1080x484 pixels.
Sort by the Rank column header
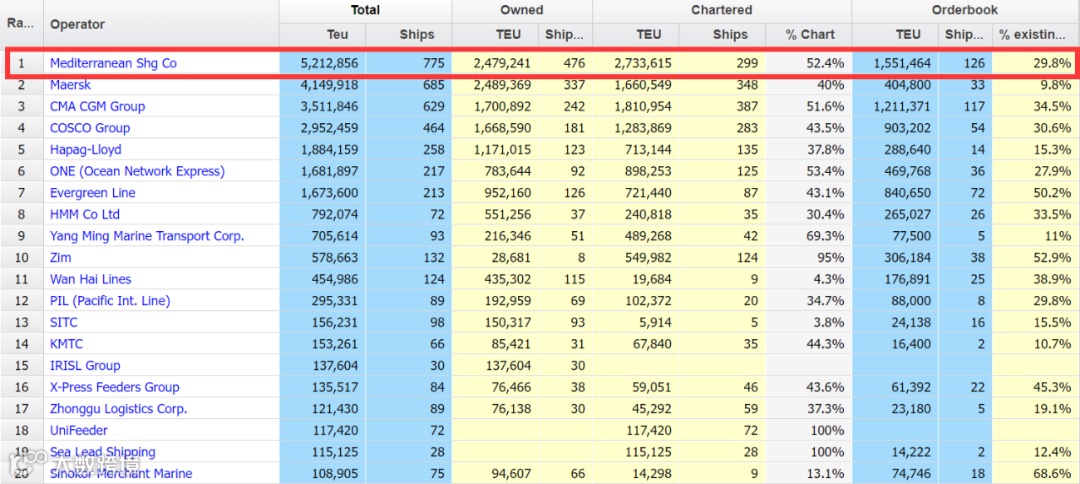pyautogui.click(x=21, y=24)
